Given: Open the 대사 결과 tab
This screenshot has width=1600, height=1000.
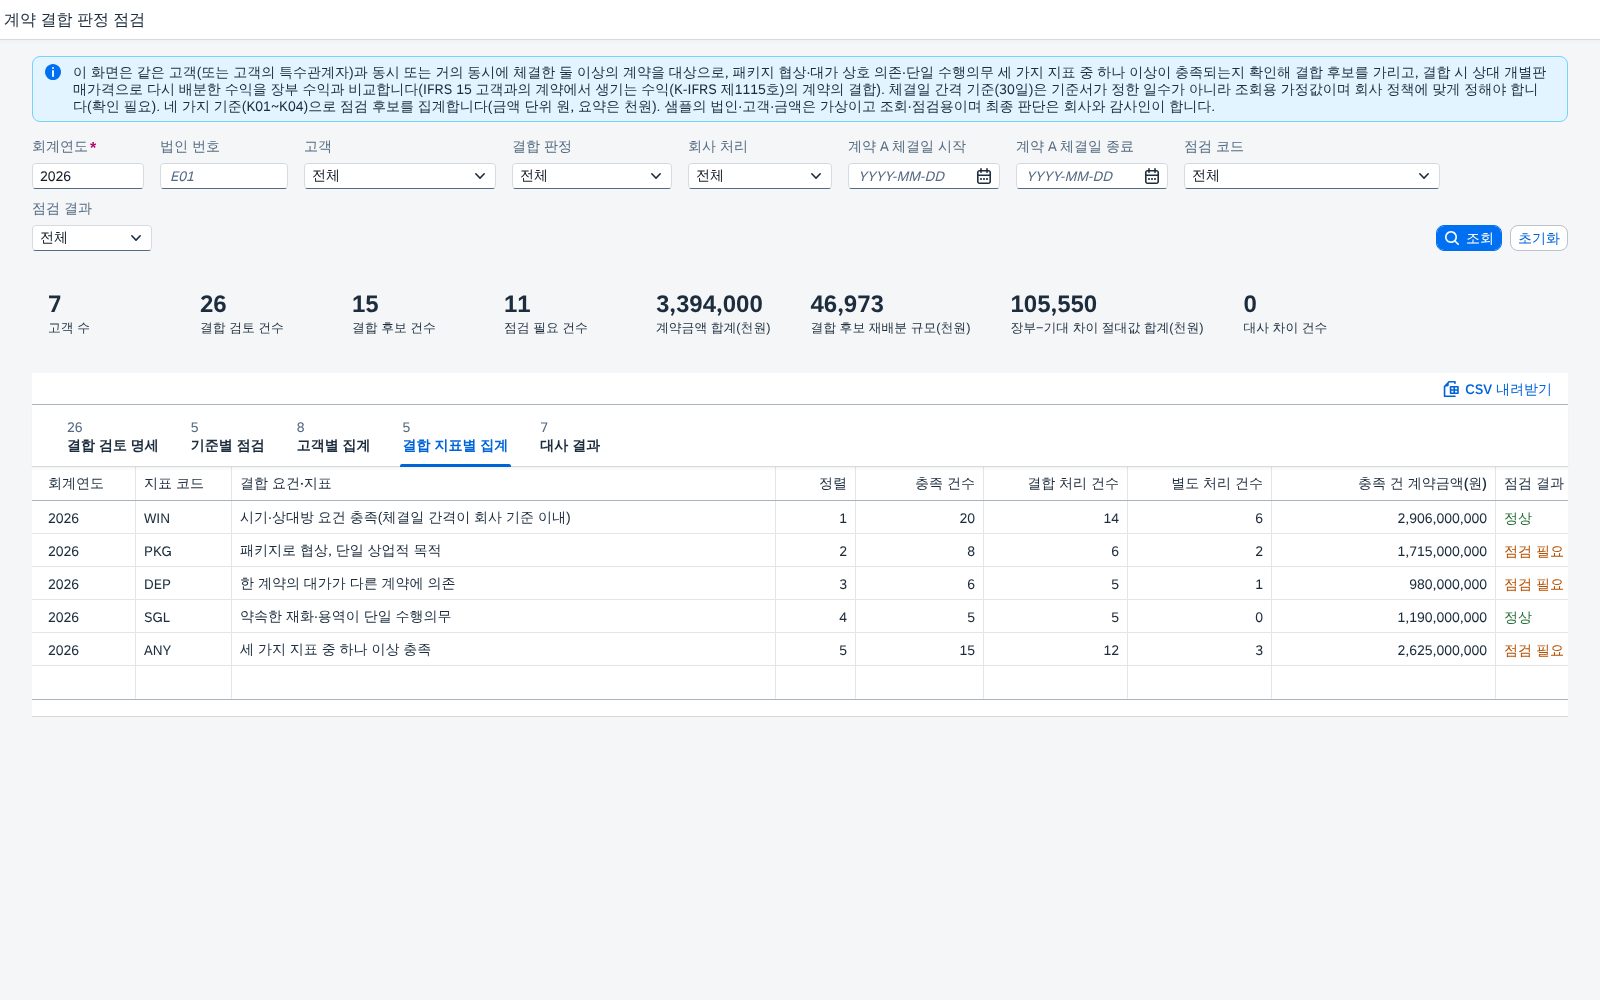Looking at the screenshot, I should pyautogui.click(x=570, y=437).
